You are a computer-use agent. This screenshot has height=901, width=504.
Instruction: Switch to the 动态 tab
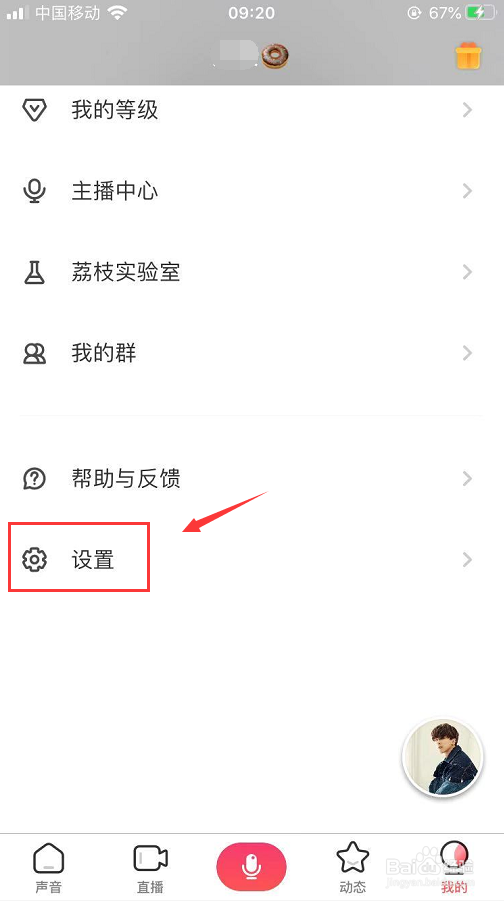tap(352, 868)
